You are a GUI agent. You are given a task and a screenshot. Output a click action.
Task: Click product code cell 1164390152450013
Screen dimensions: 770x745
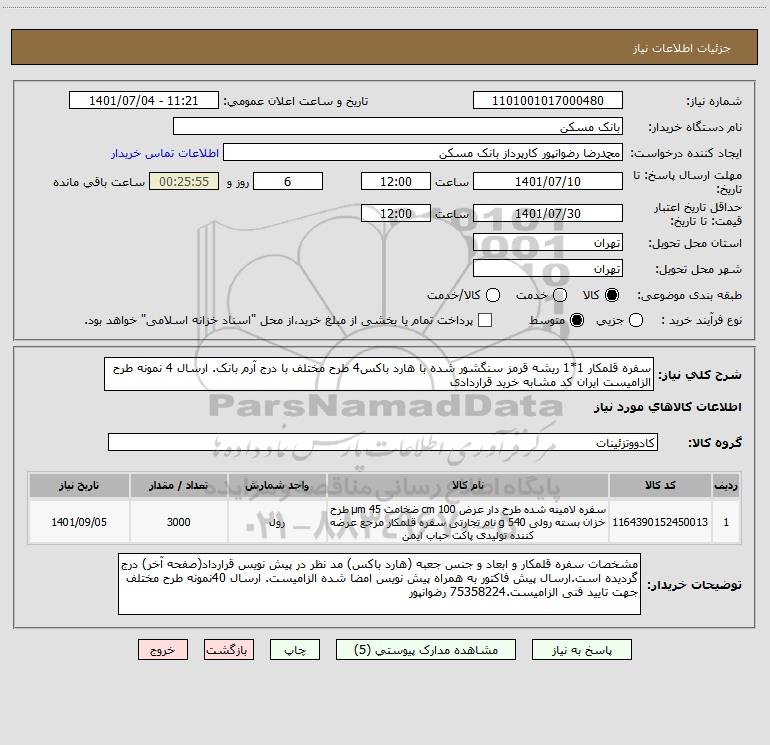660,522
